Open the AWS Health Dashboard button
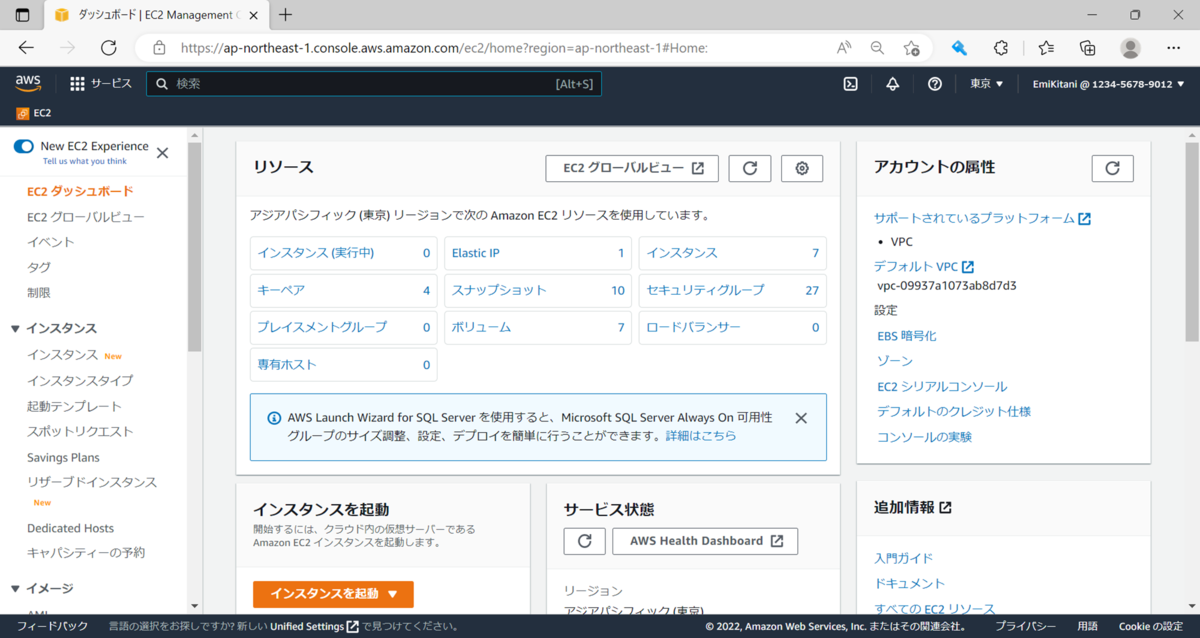 click(x=706, y=541)
